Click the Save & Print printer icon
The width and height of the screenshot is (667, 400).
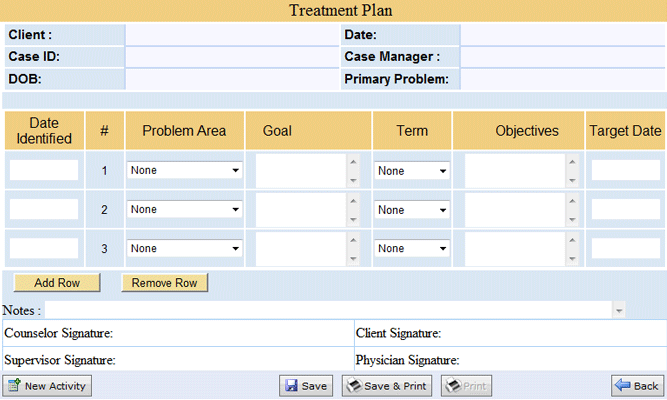tap(353, 386)
